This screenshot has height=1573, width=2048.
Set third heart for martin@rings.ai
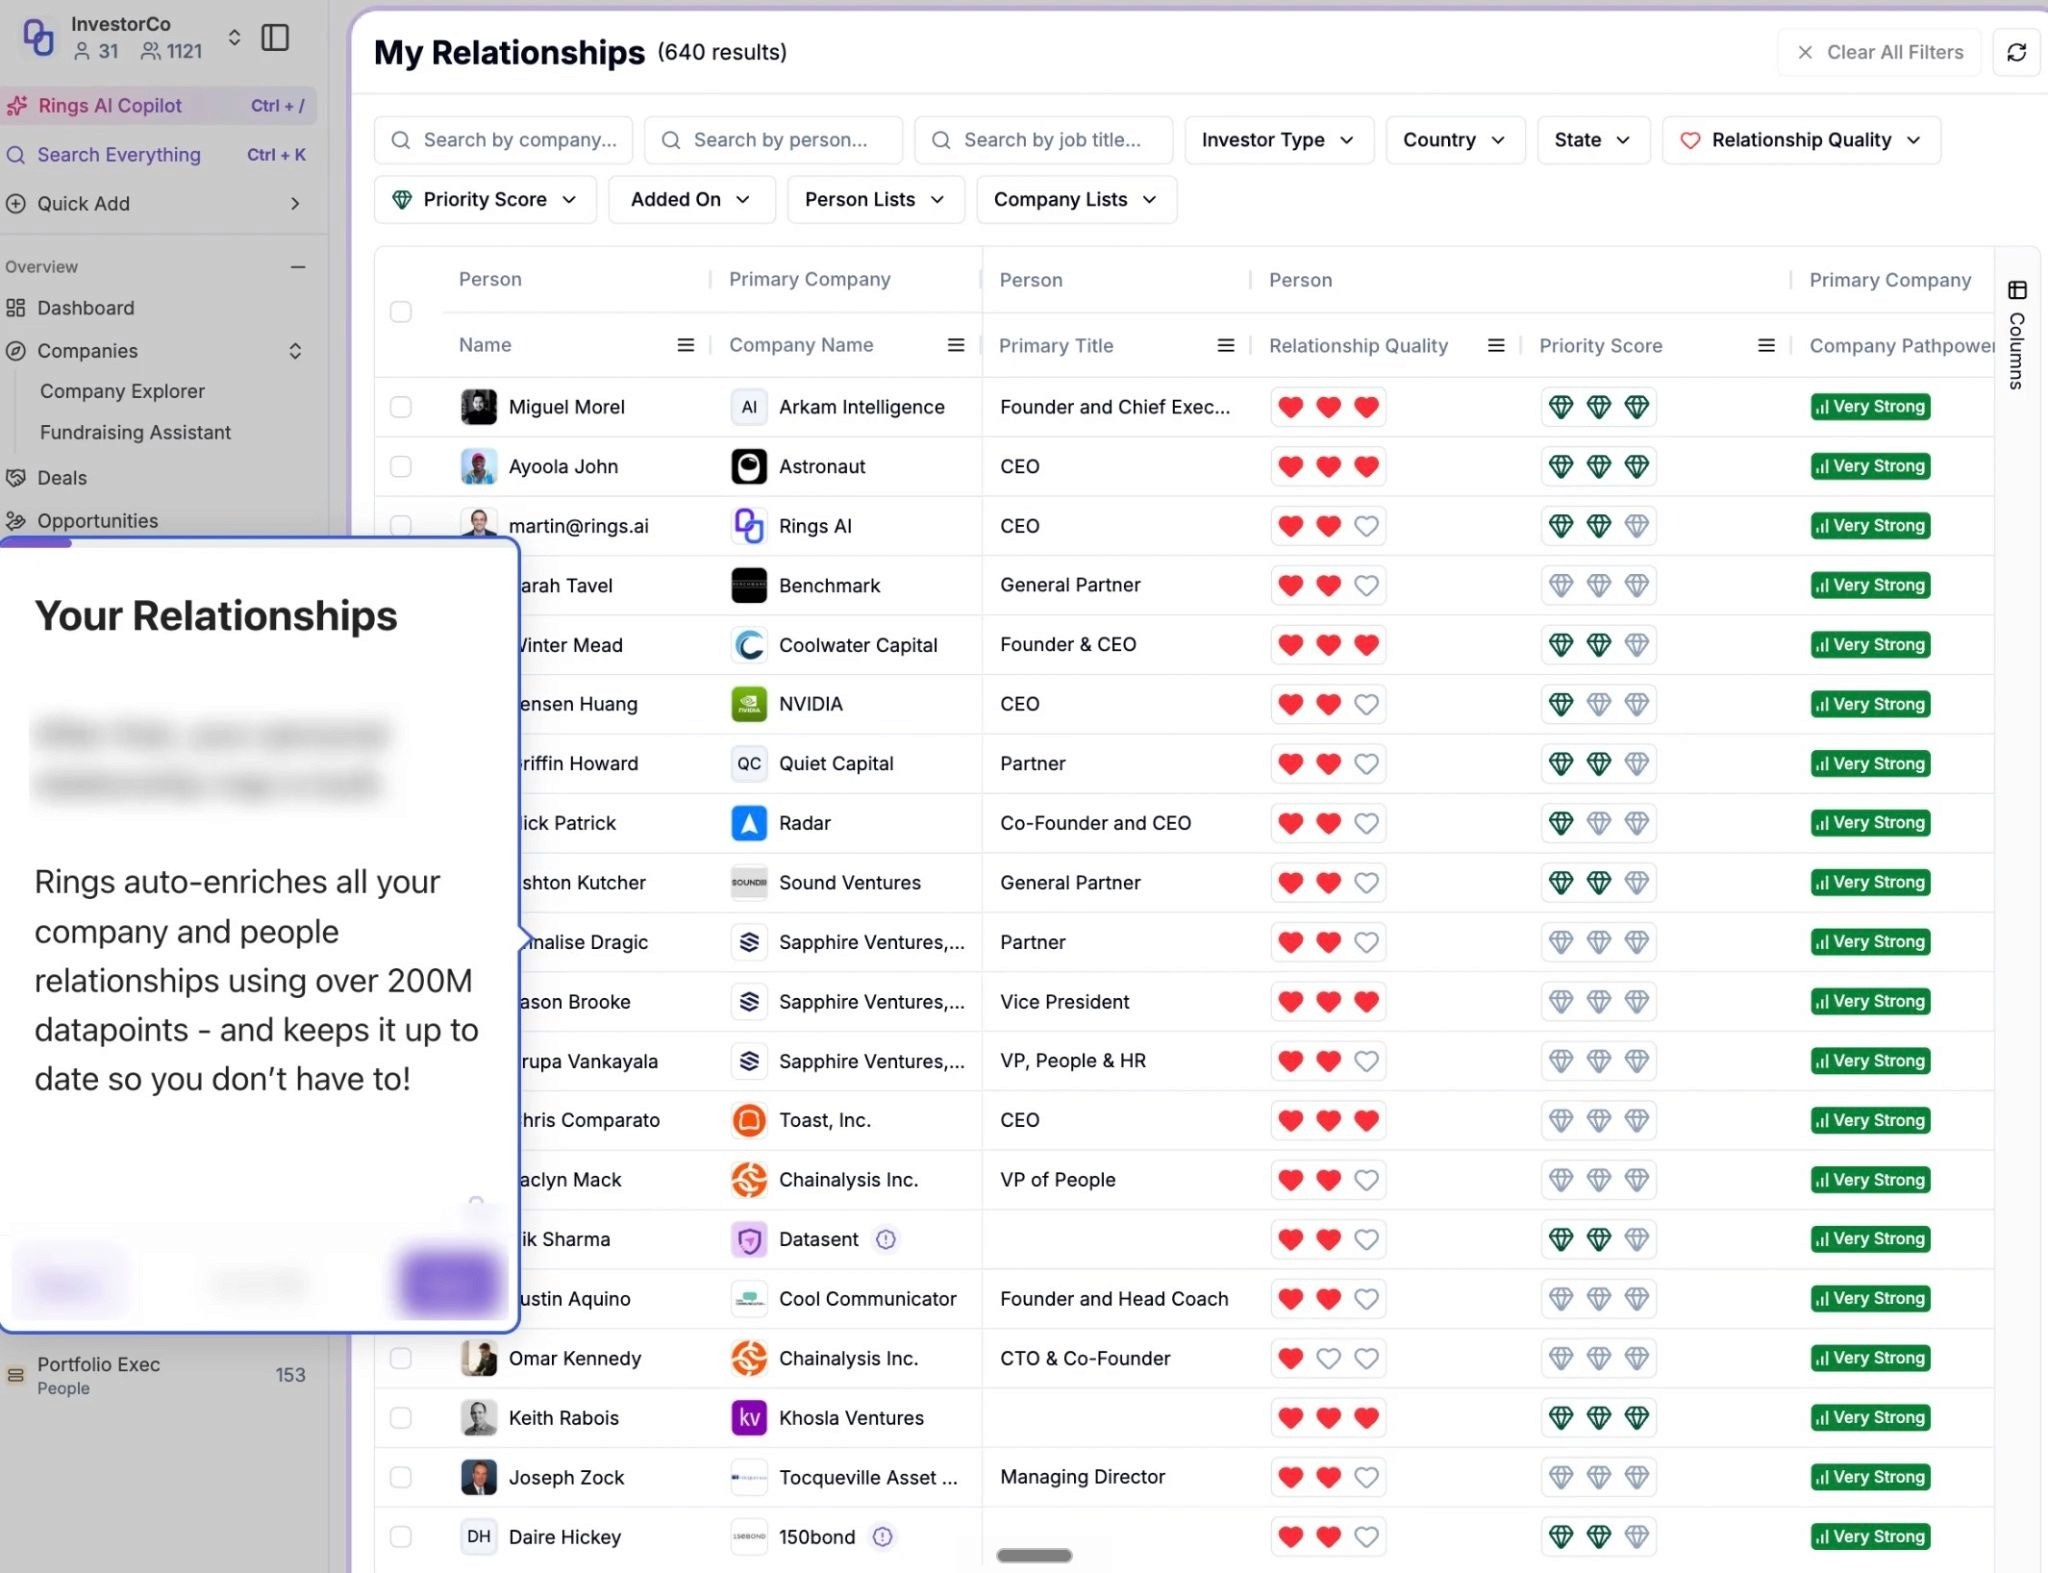pos(1366,526)
